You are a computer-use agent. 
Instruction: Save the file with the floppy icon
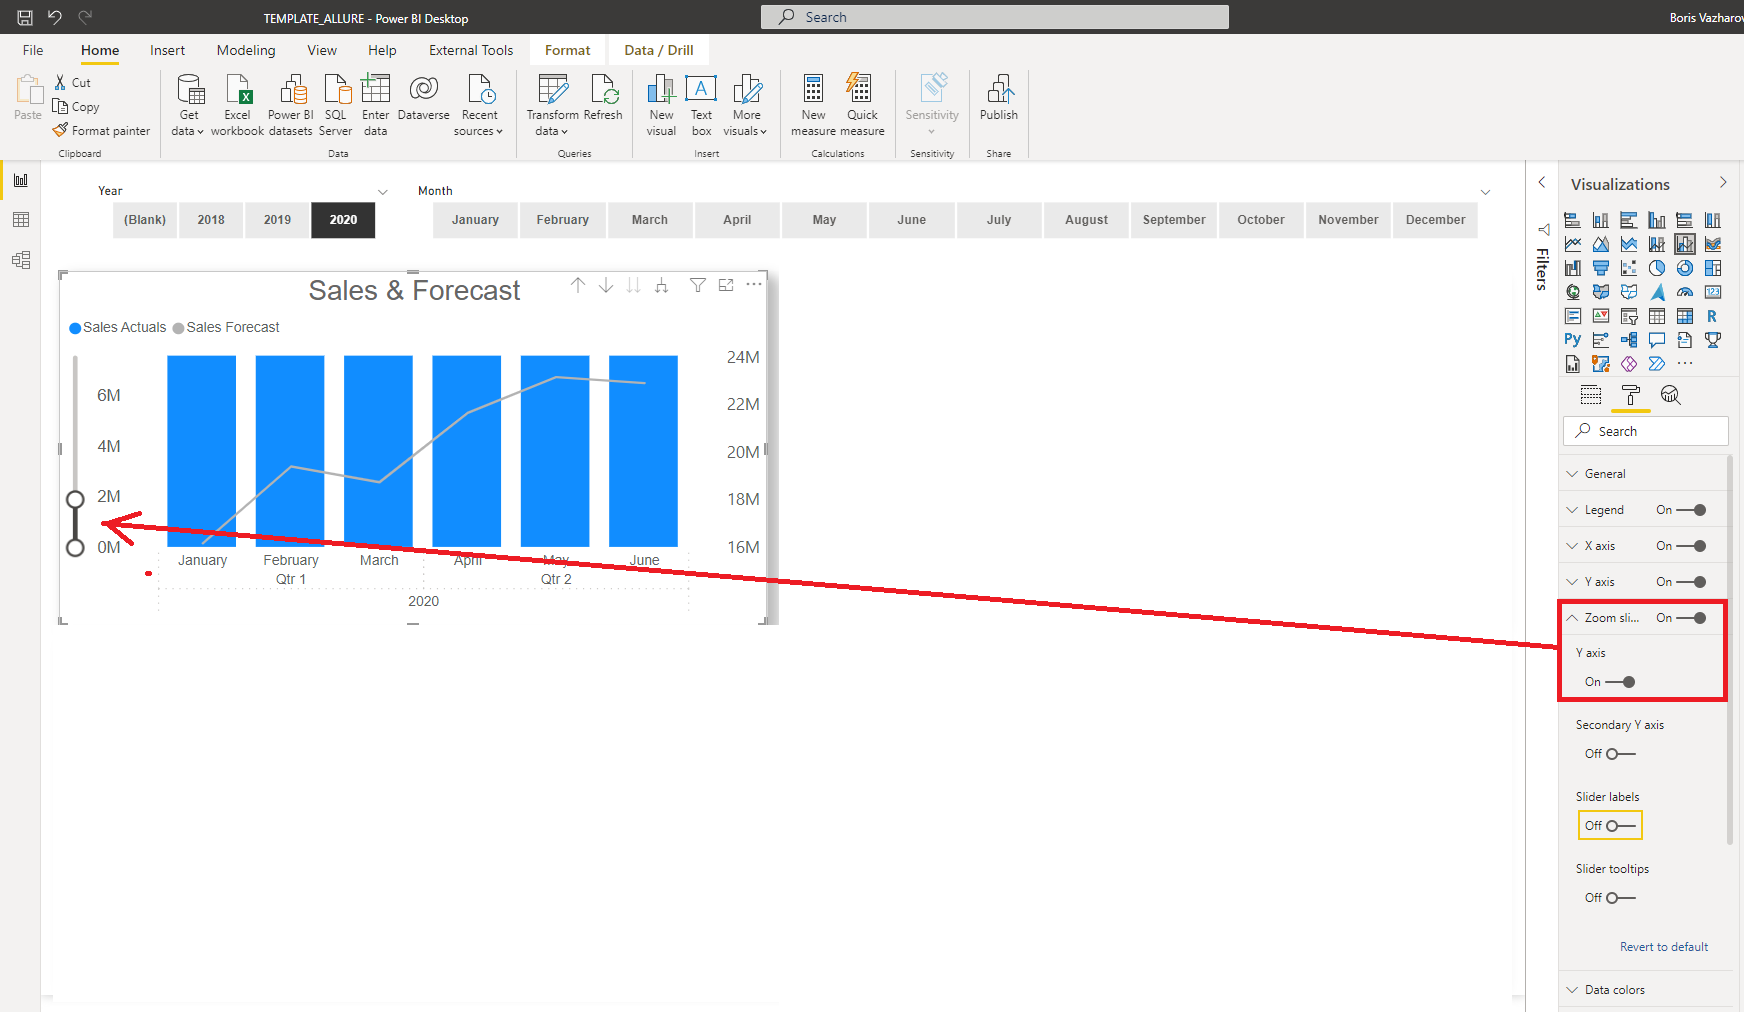point(25,17)
